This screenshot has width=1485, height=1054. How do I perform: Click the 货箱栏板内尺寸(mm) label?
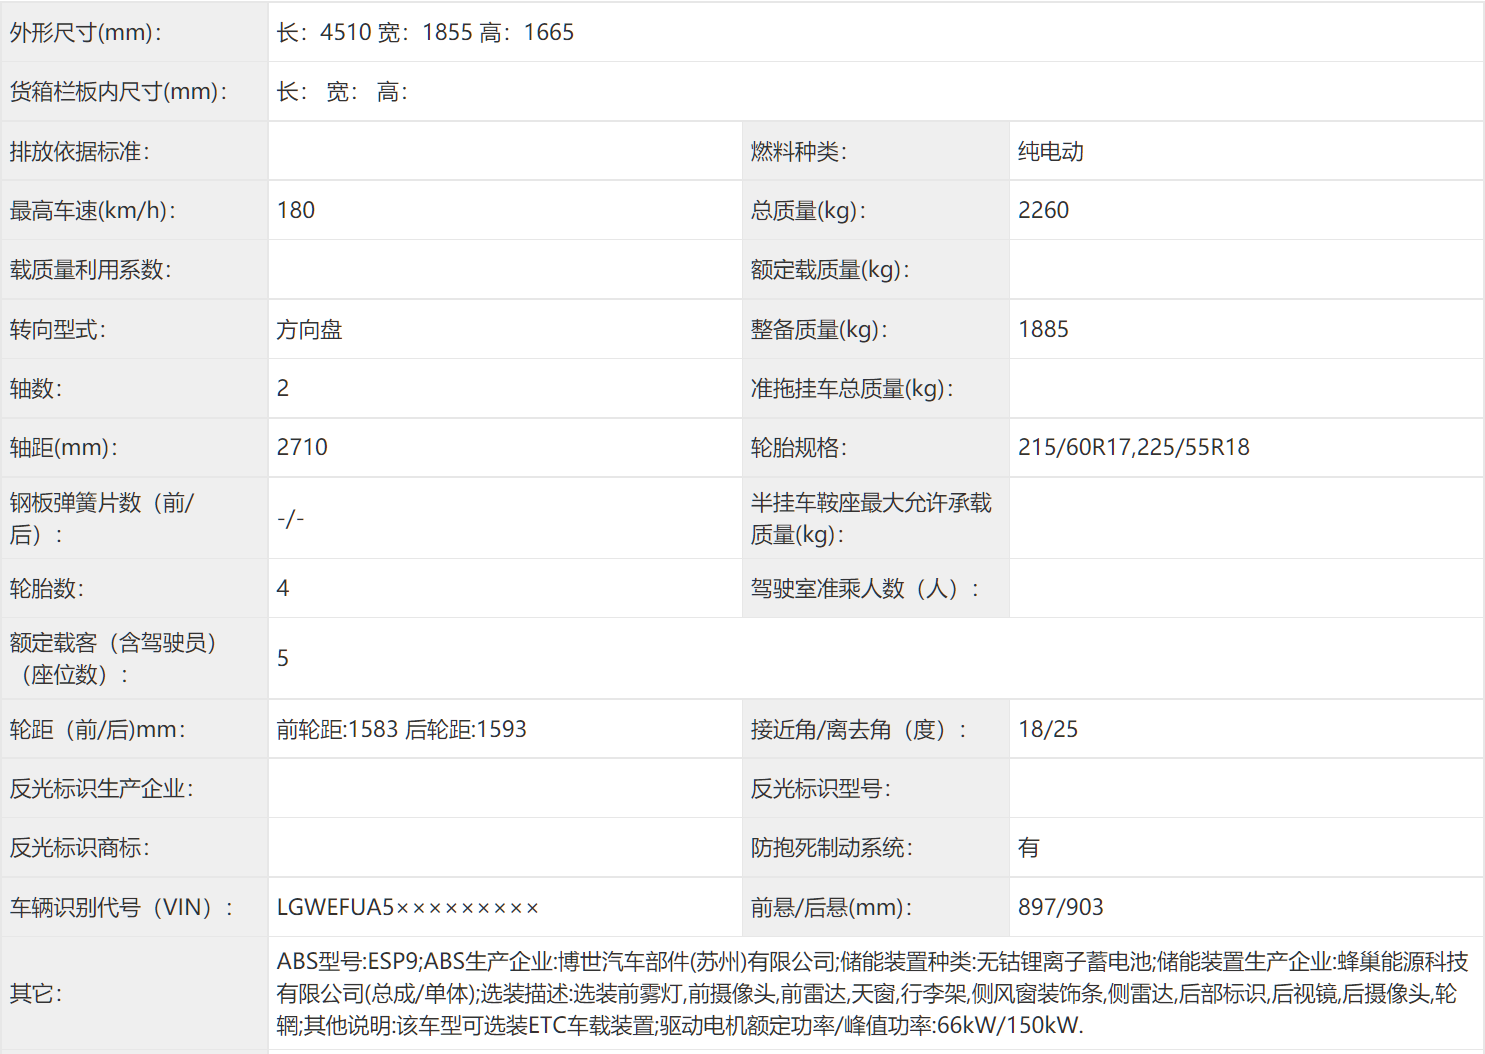[x=118, y=92]
